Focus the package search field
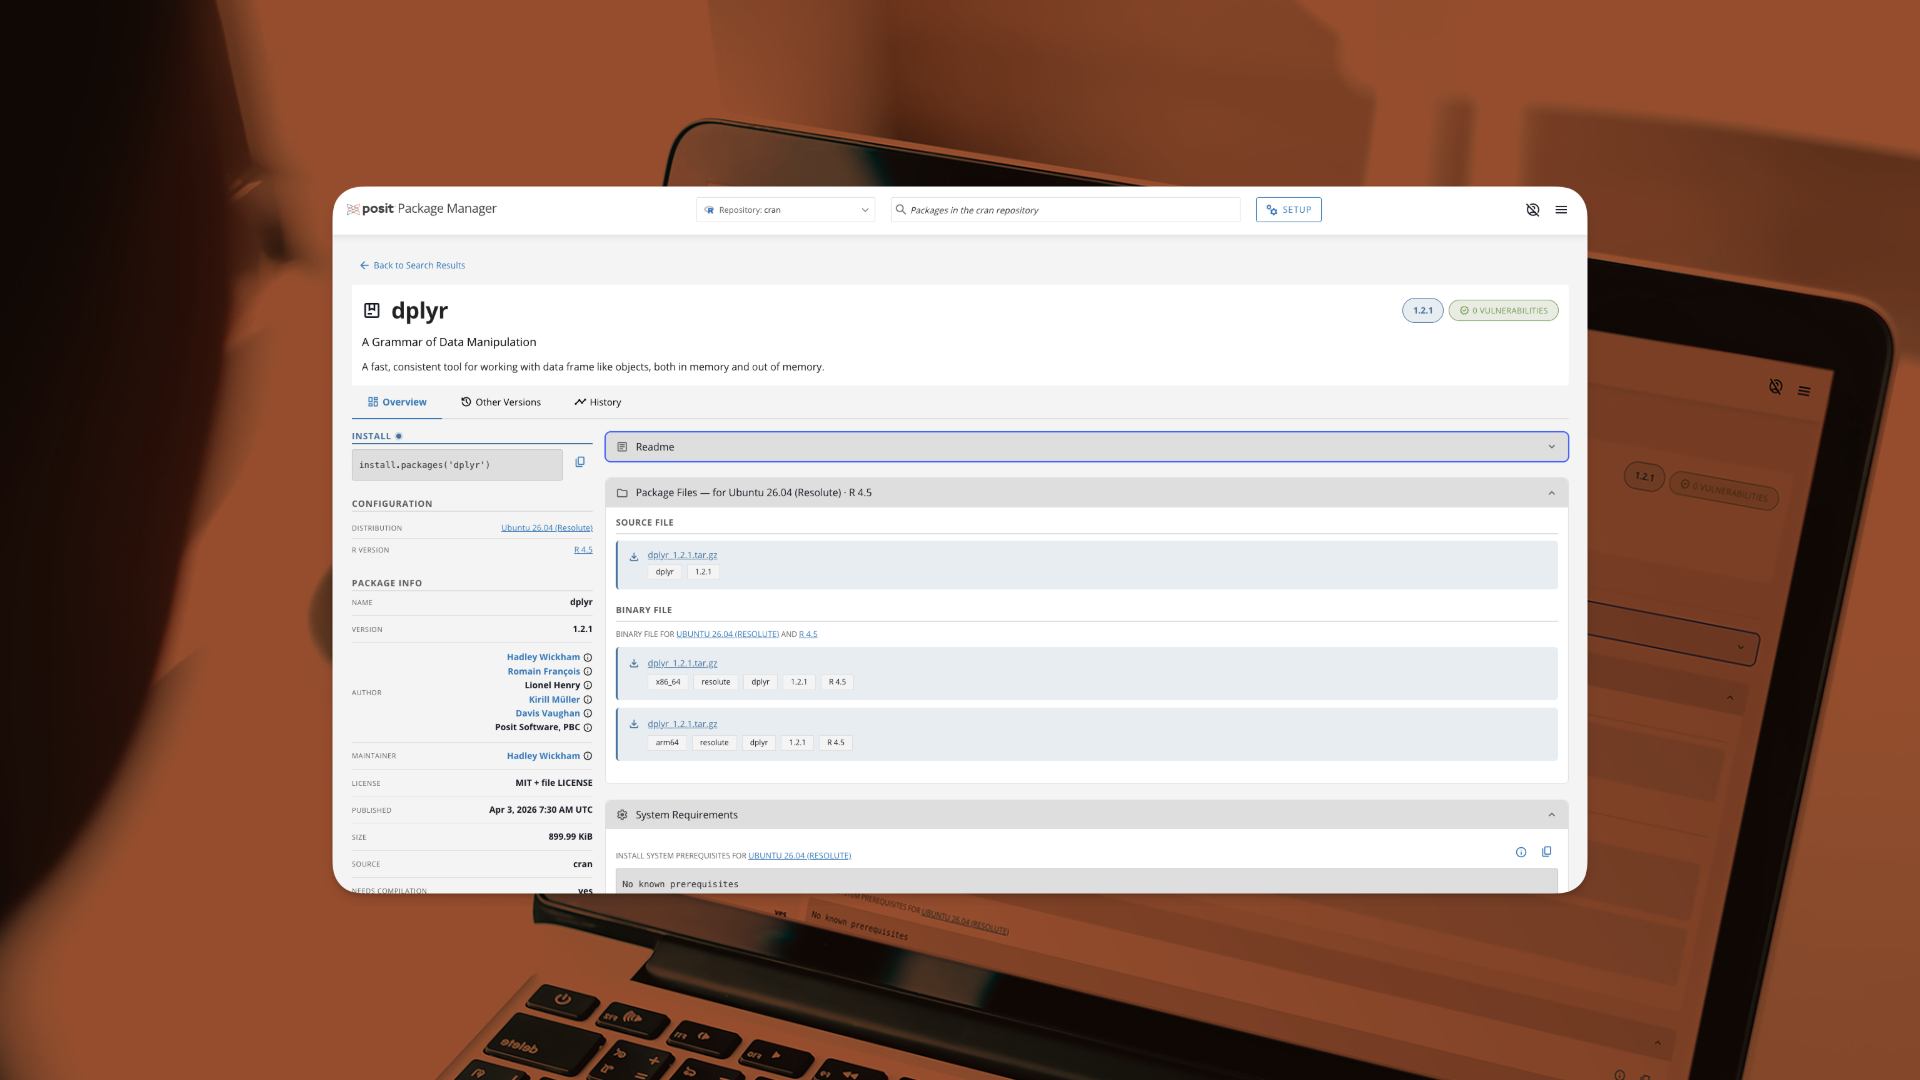 (1066, 210)
